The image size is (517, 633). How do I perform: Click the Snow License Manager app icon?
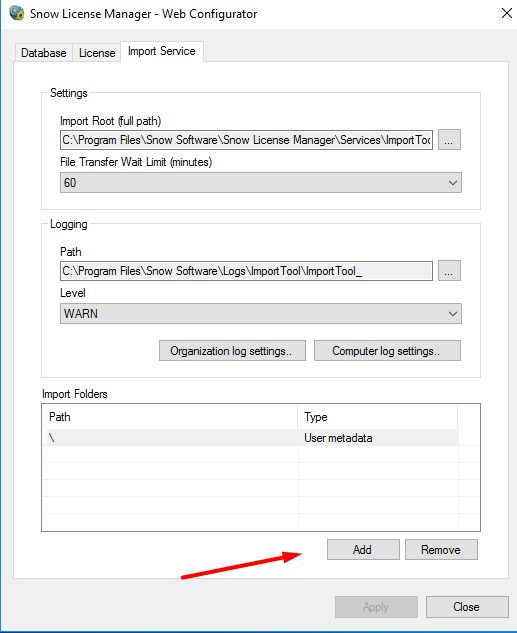(x=17, y=13)
